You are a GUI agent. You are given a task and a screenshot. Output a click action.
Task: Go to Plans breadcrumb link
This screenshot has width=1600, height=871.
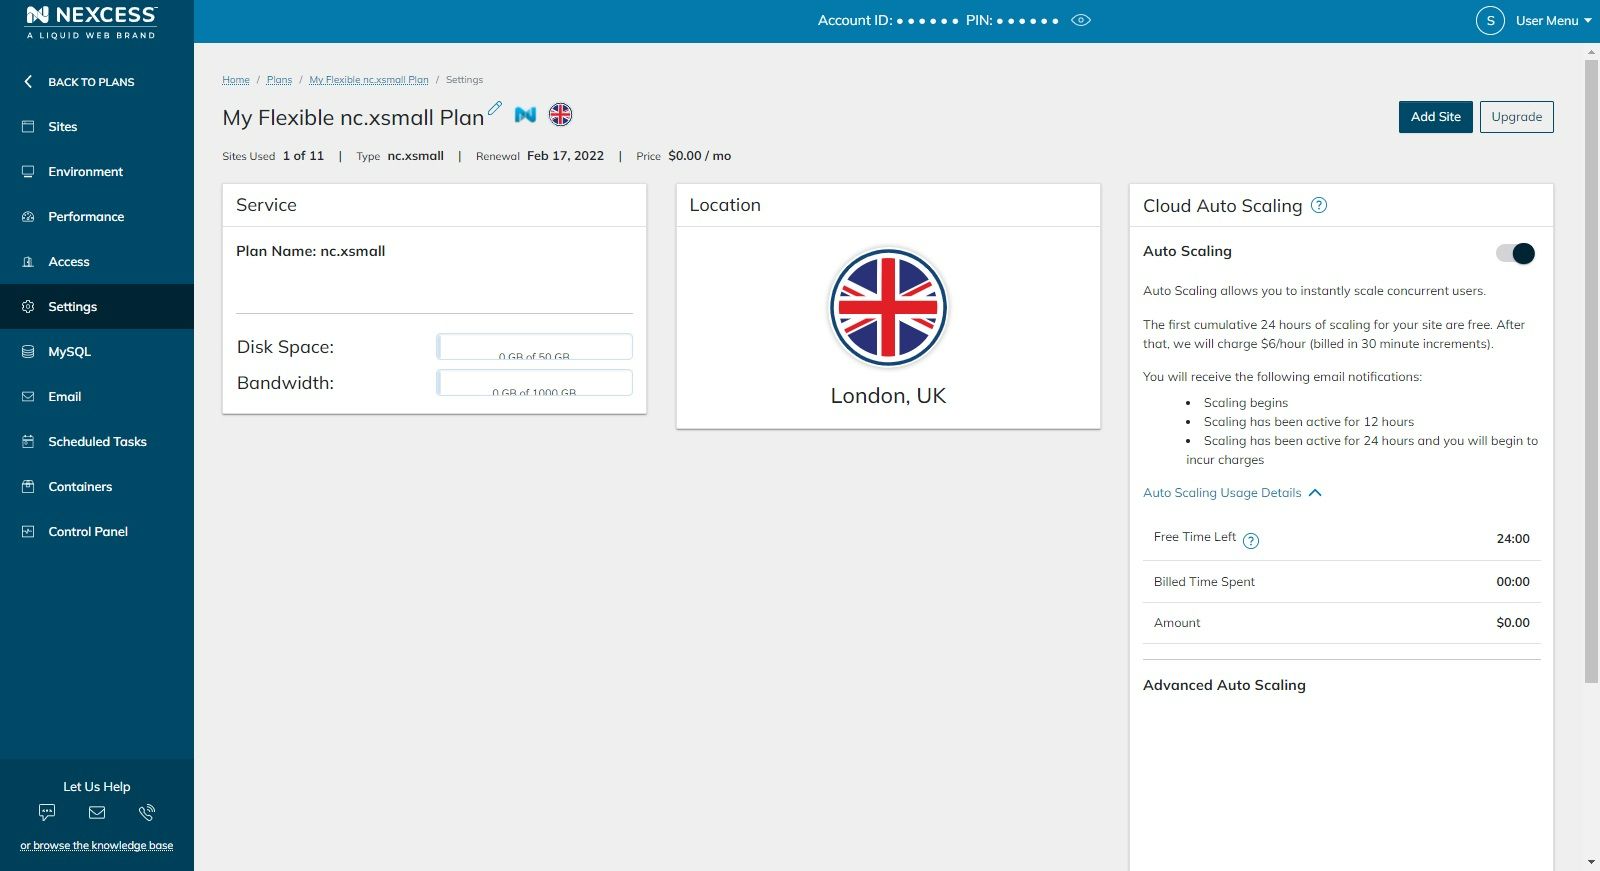[279, 80]
